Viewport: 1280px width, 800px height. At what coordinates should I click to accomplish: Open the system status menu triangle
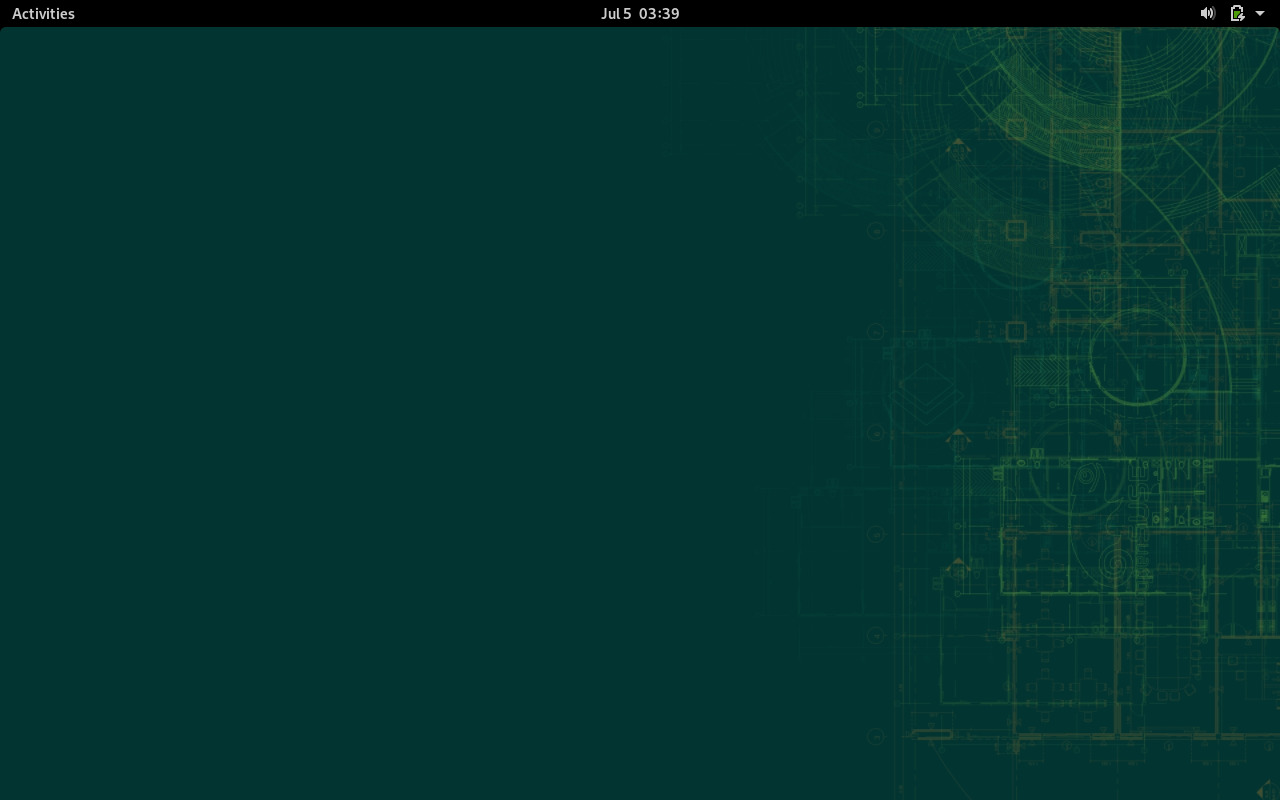click(x=1260, y=13)
